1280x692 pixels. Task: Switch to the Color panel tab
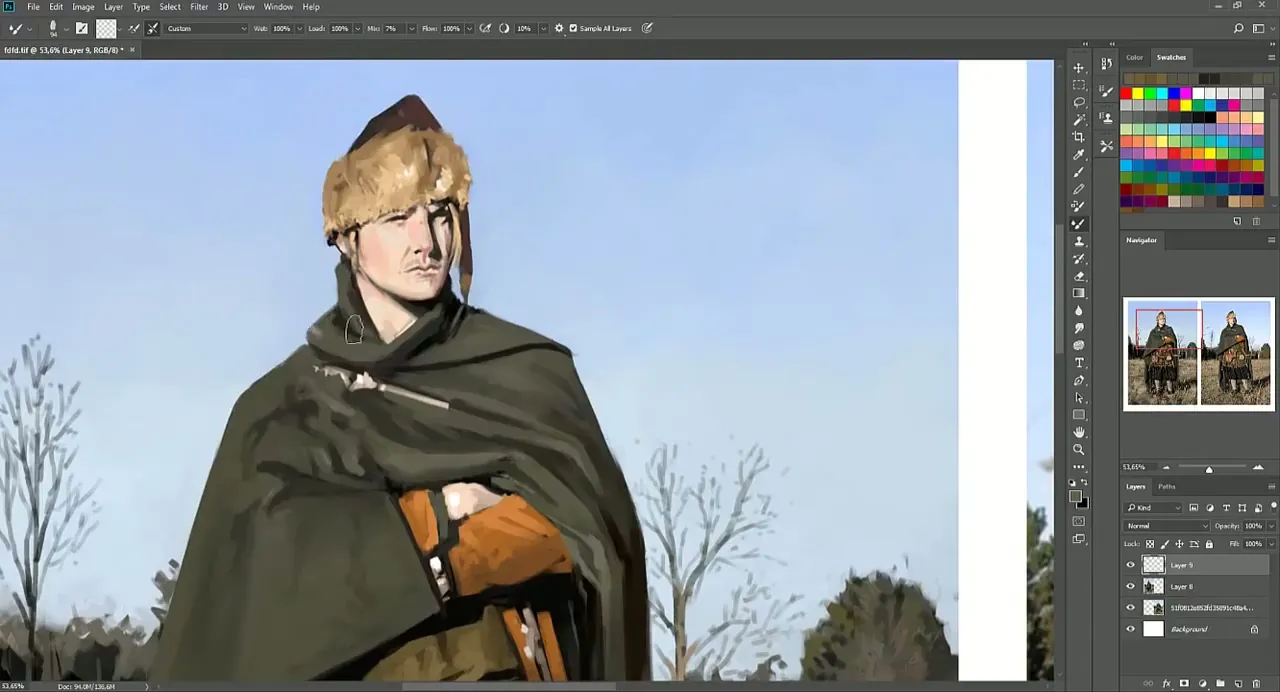point(1134,57)
